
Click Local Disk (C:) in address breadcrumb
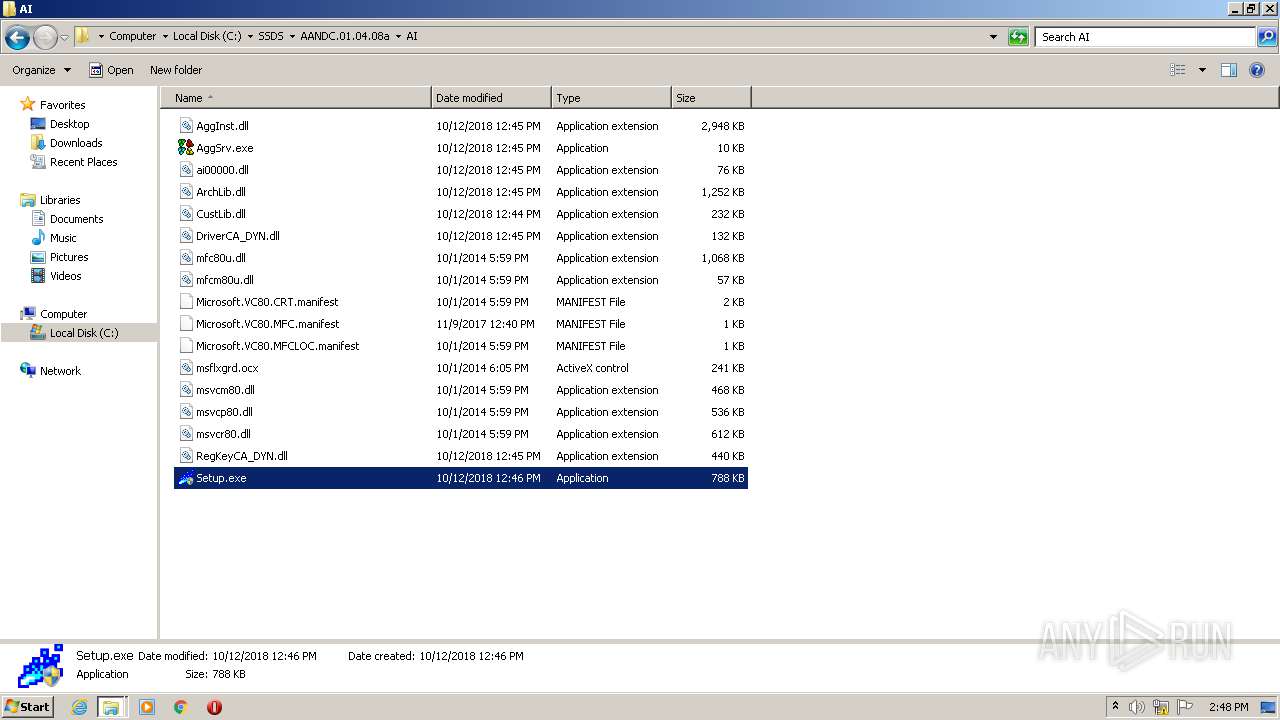point(207,36)
